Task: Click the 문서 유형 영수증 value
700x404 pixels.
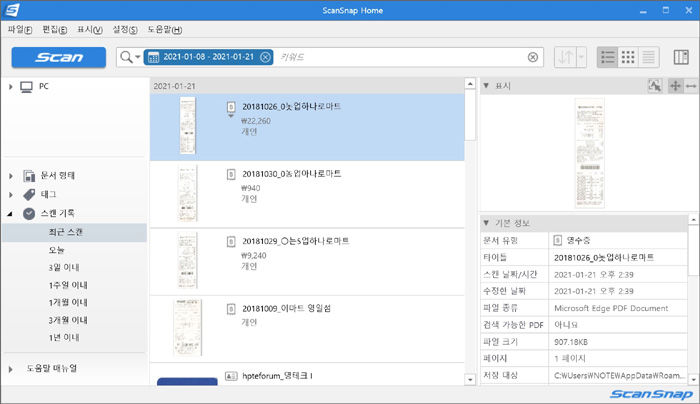Action: [x=617, y=241]
